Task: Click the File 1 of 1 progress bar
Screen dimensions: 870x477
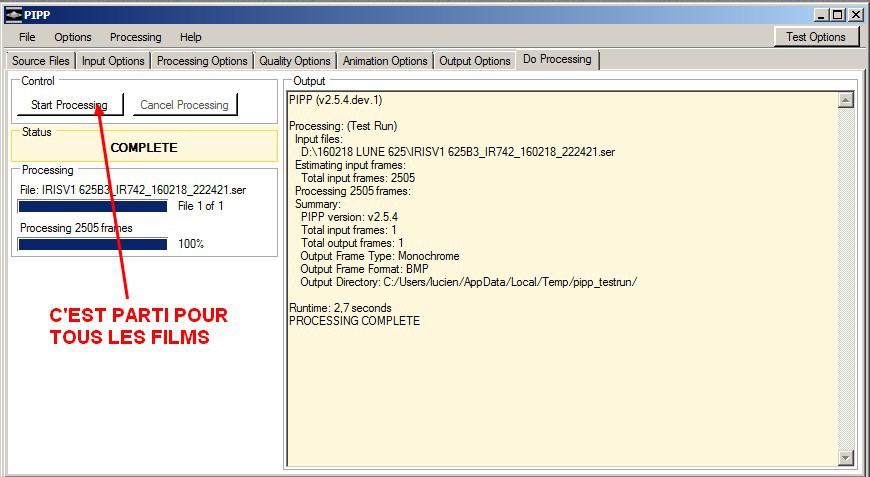Action: coord(93,206)
